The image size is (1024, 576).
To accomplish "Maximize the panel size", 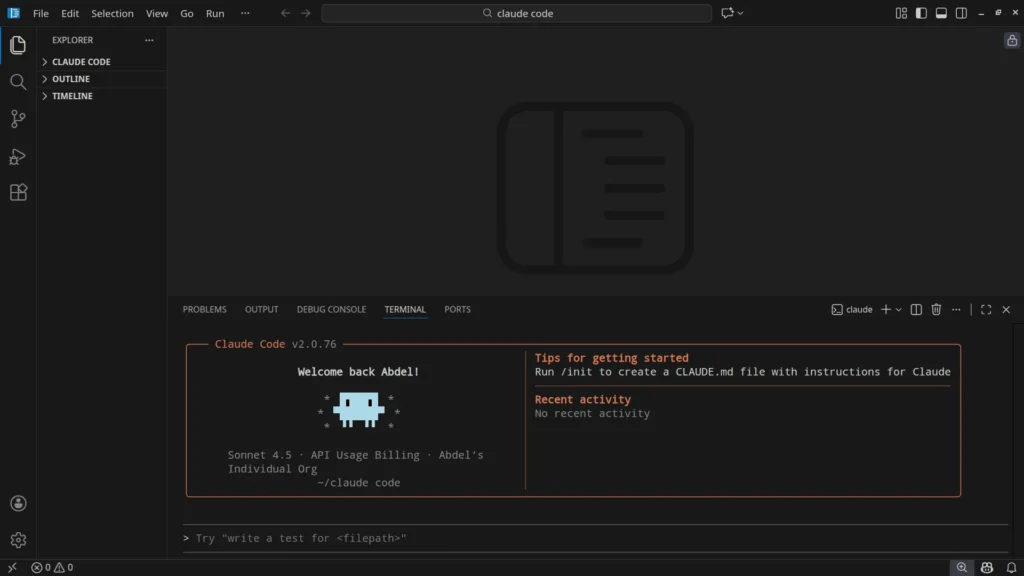I will pyautogui.click(x=986, y=310).
